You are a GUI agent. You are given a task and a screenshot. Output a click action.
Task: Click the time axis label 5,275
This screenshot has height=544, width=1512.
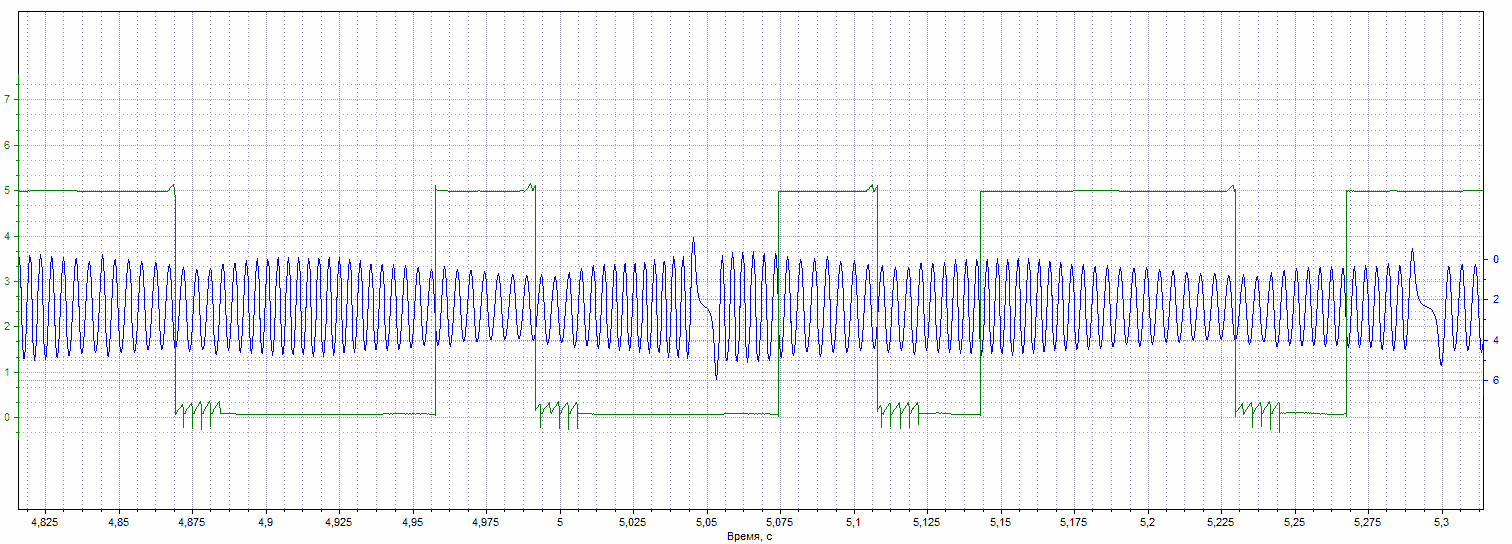[1367, 522]
